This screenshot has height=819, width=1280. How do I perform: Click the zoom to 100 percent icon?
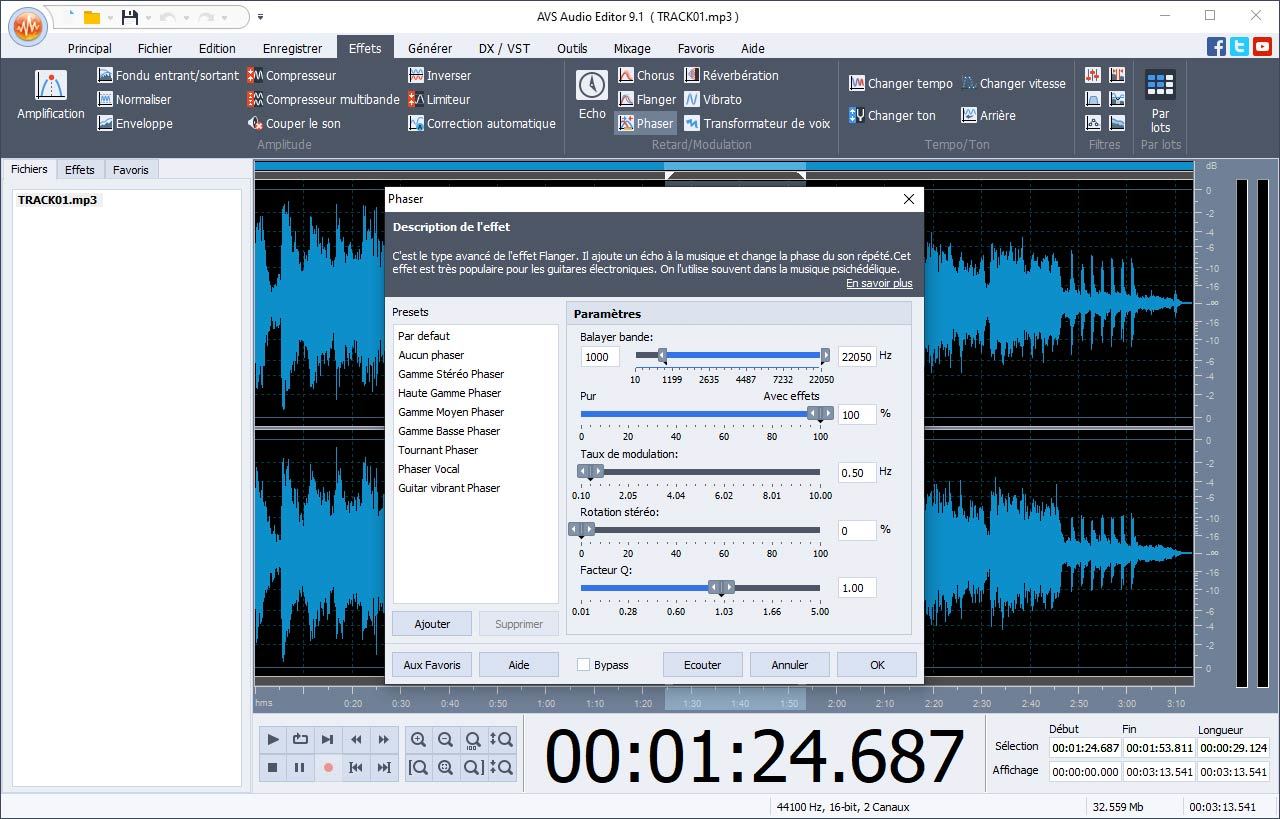(472, 740)
